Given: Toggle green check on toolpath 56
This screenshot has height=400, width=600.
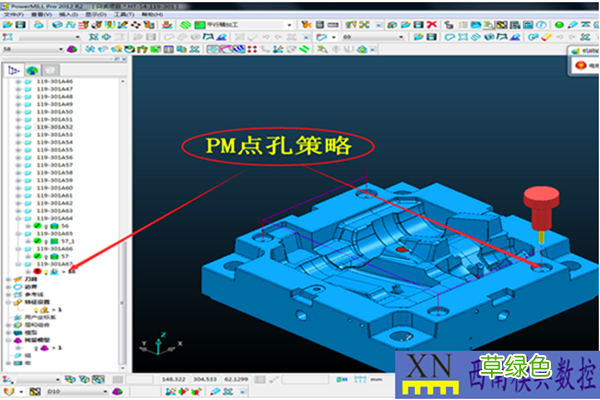Looking at the screenshot, I should (x=37, y=226).
